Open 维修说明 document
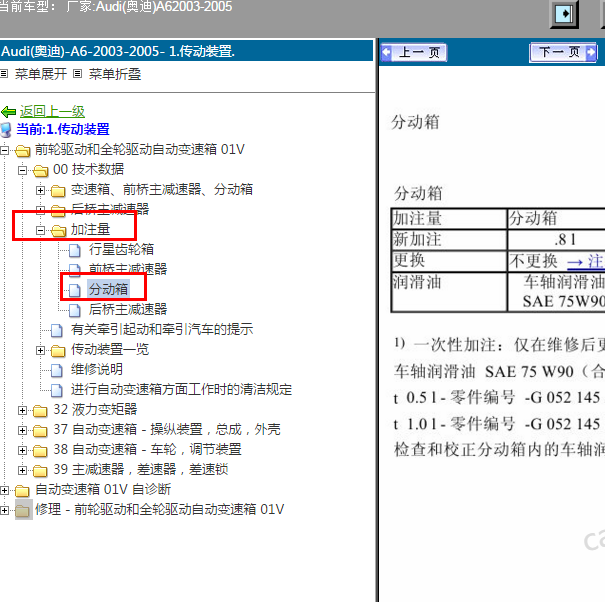The height and width of the screenshot is (602, 605). coord(97,369)
